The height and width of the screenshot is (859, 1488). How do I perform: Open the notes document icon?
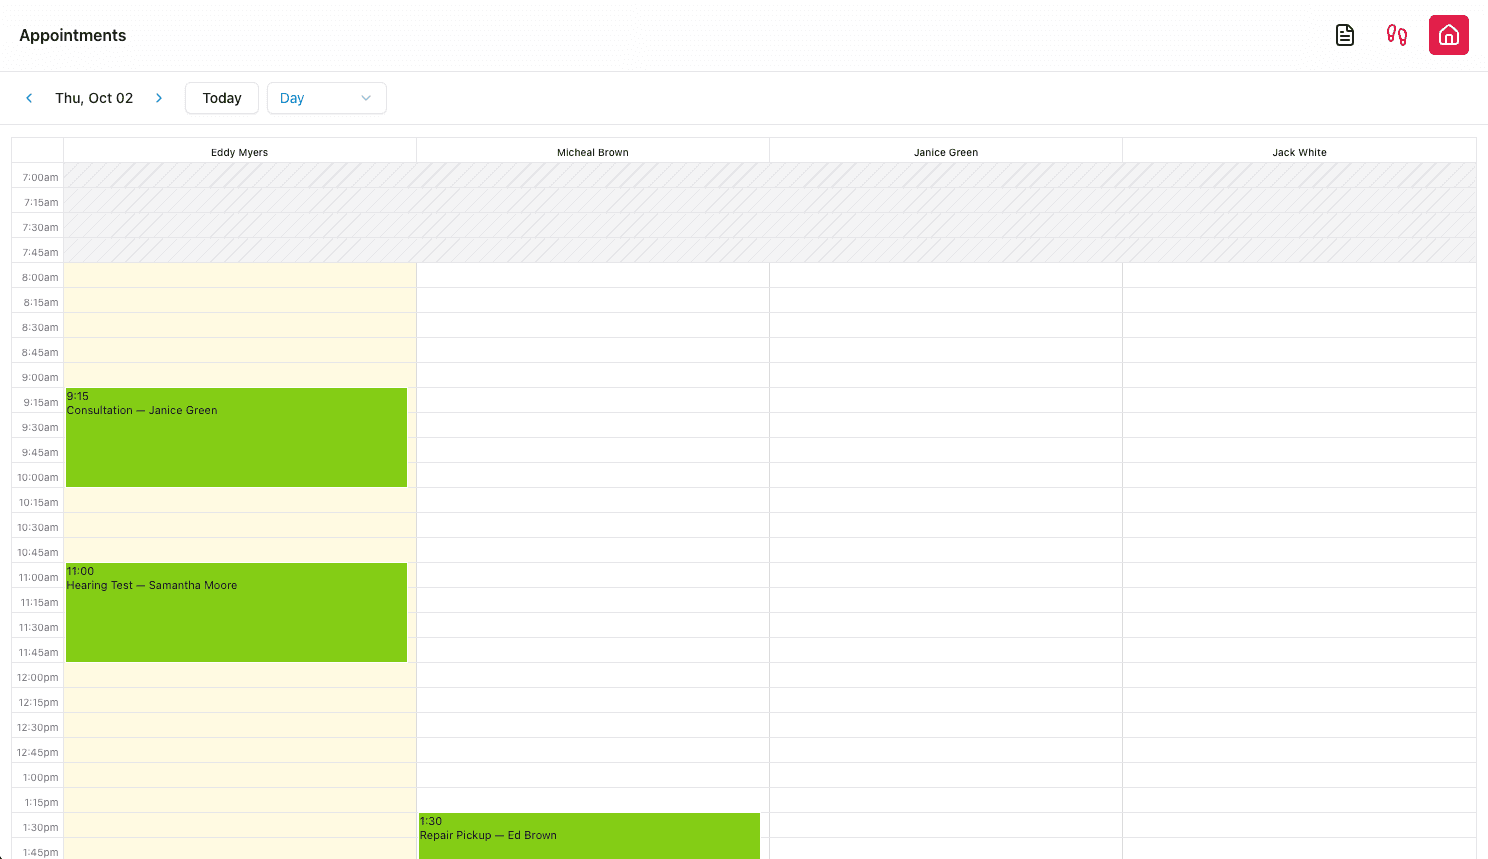pos(1344,35)
